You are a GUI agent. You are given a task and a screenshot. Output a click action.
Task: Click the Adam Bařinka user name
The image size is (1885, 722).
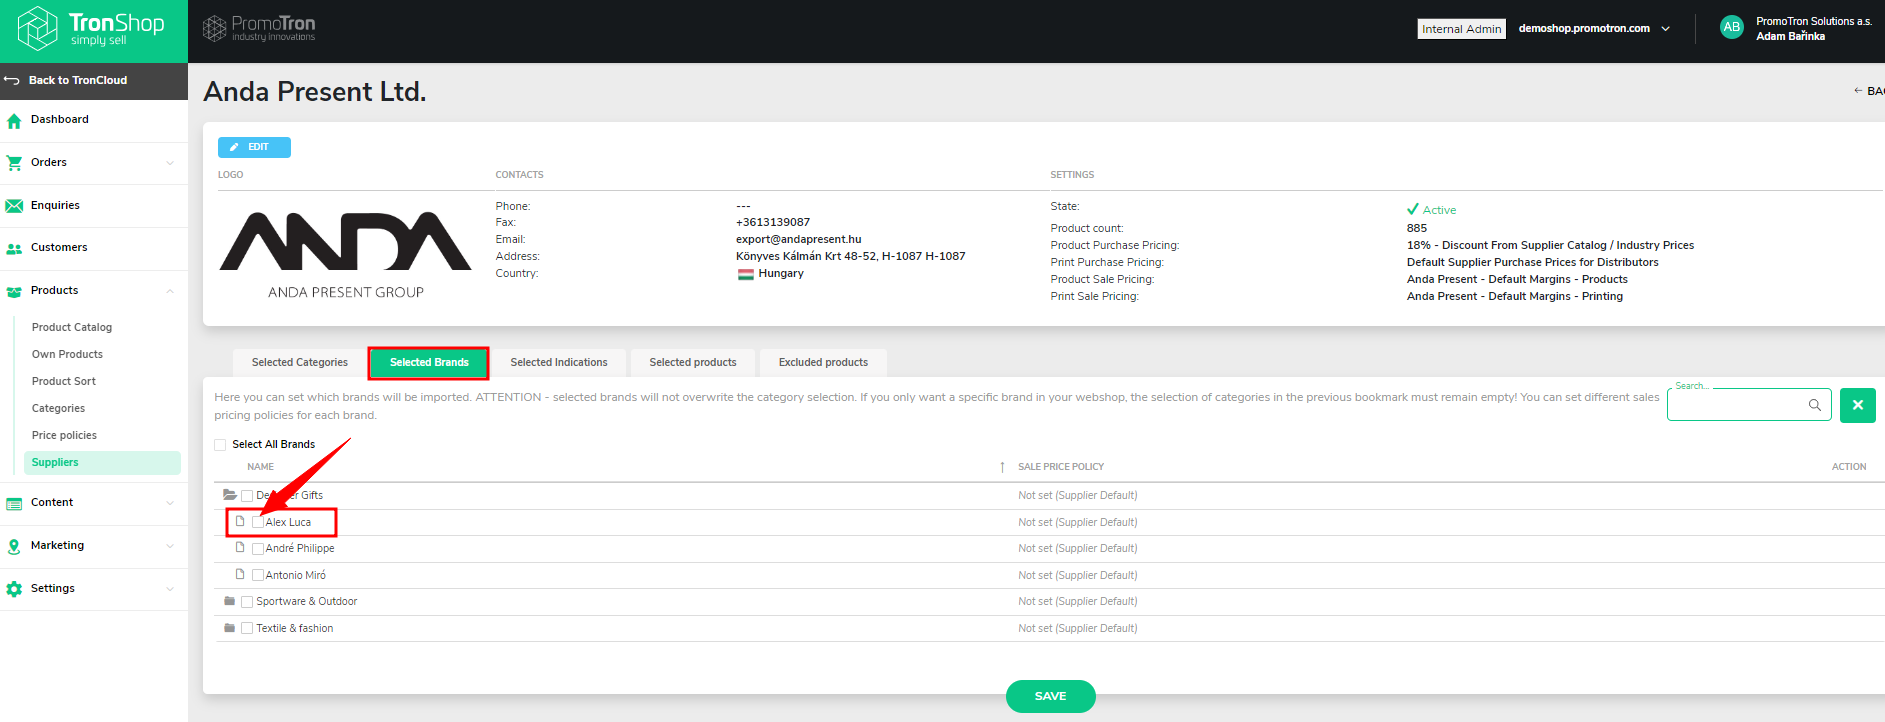point(1790,36)
